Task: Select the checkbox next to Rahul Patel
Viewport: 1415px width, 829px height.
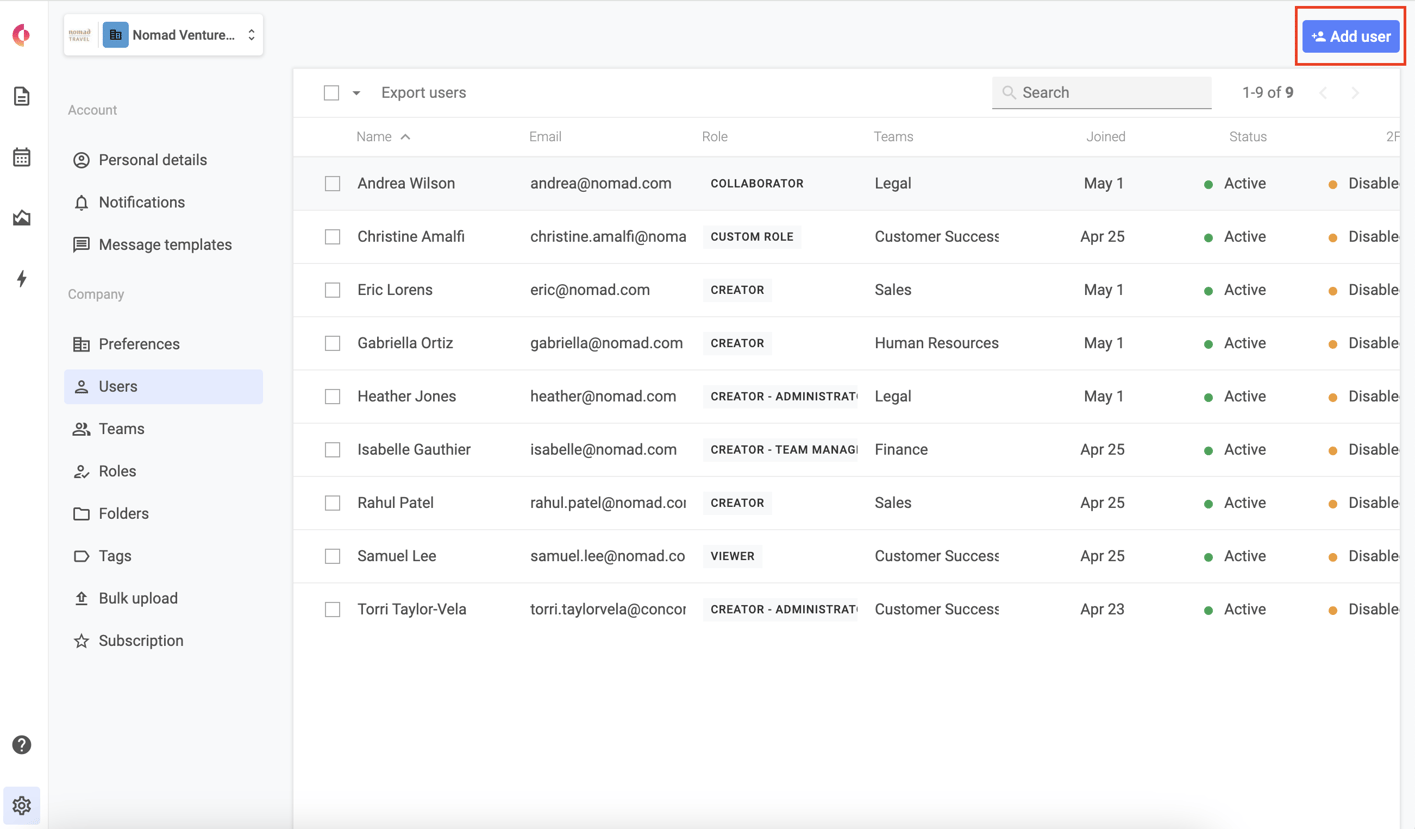Action: (x=332, y=503)
